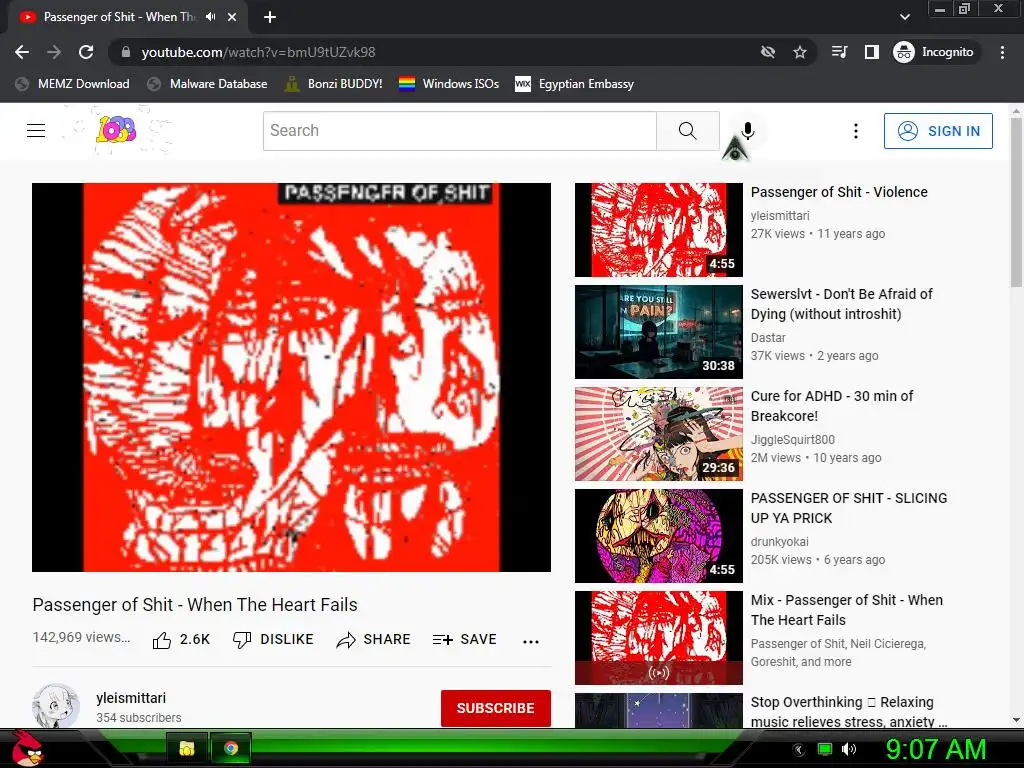Mute the tab via speaker icon
Screen dimensions: 1024x768
pos(210,17)
